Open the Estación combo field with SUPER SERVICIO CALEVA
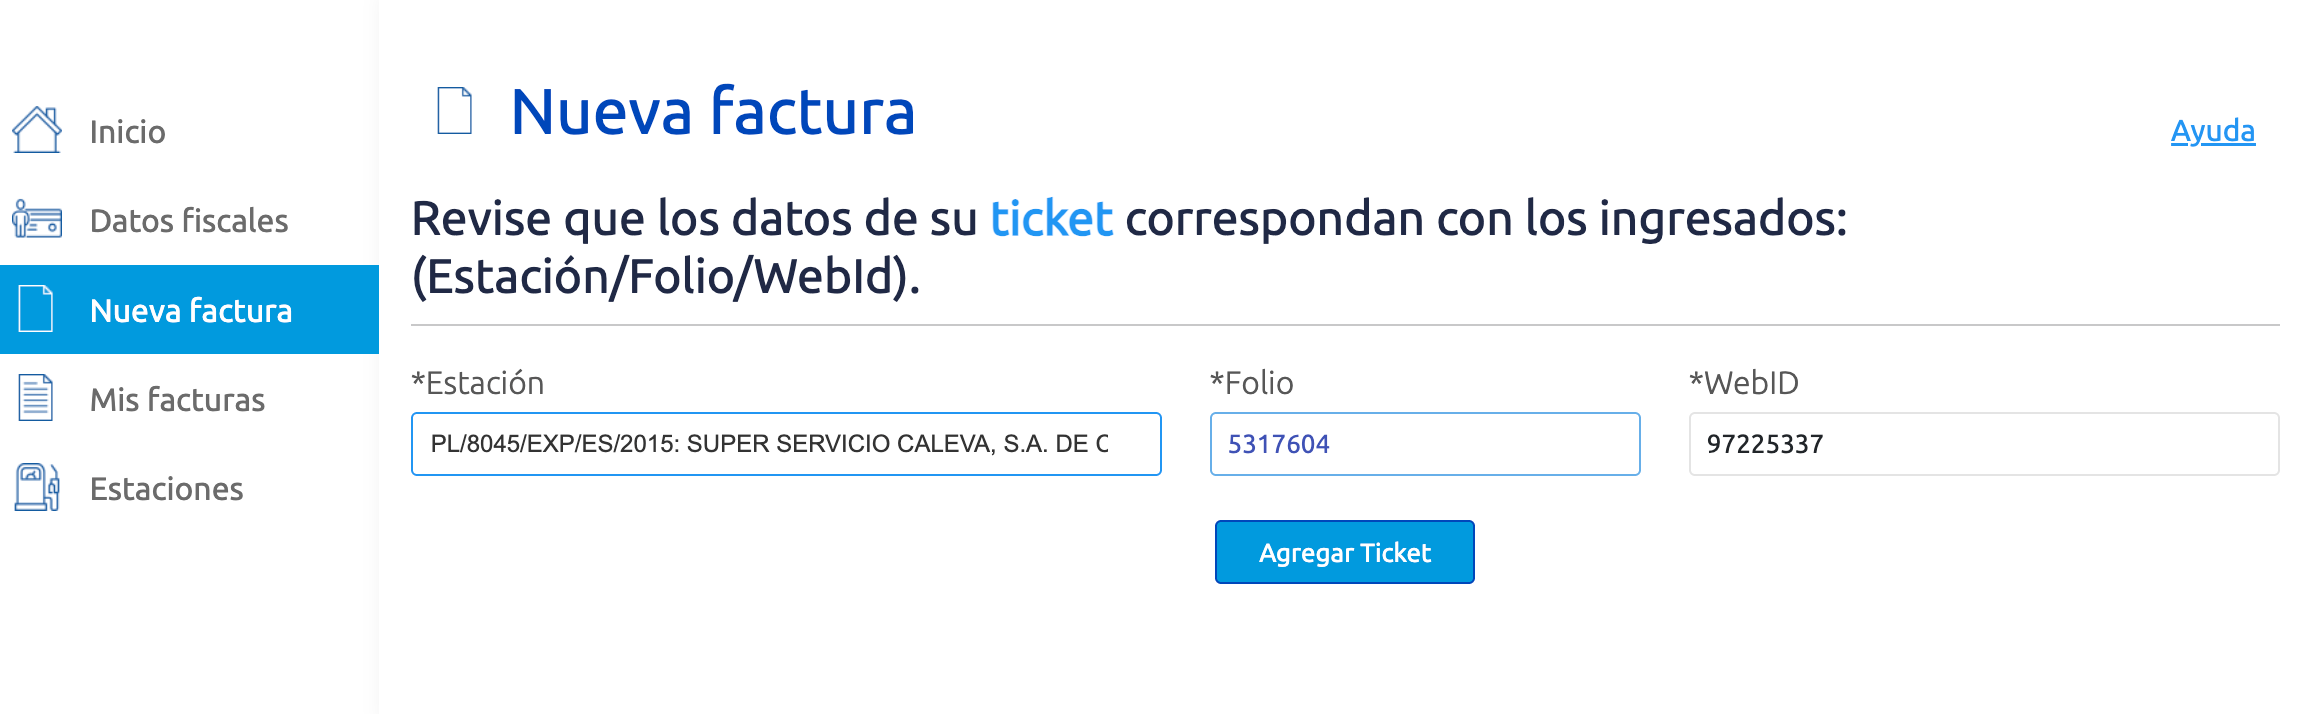This screenshot has width=2308, height=714. point(785,444)
